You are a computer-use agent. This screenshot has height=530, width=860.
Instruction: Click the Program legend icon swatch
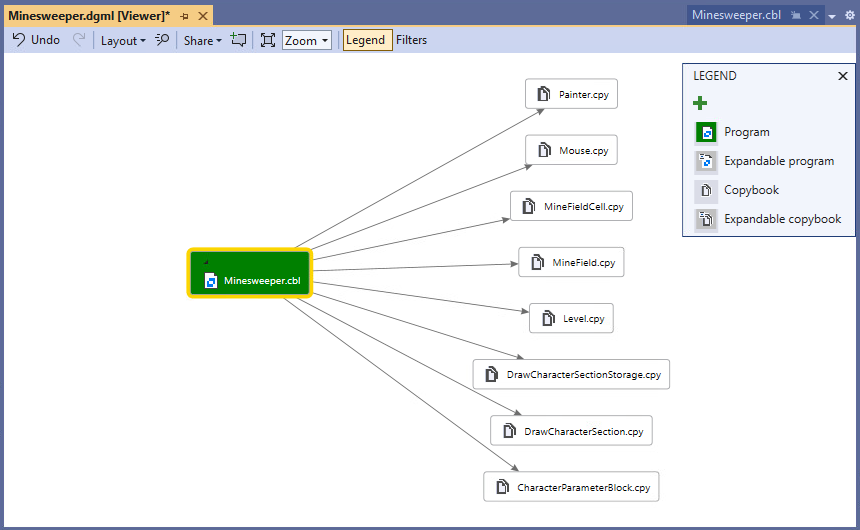(707, 132)
